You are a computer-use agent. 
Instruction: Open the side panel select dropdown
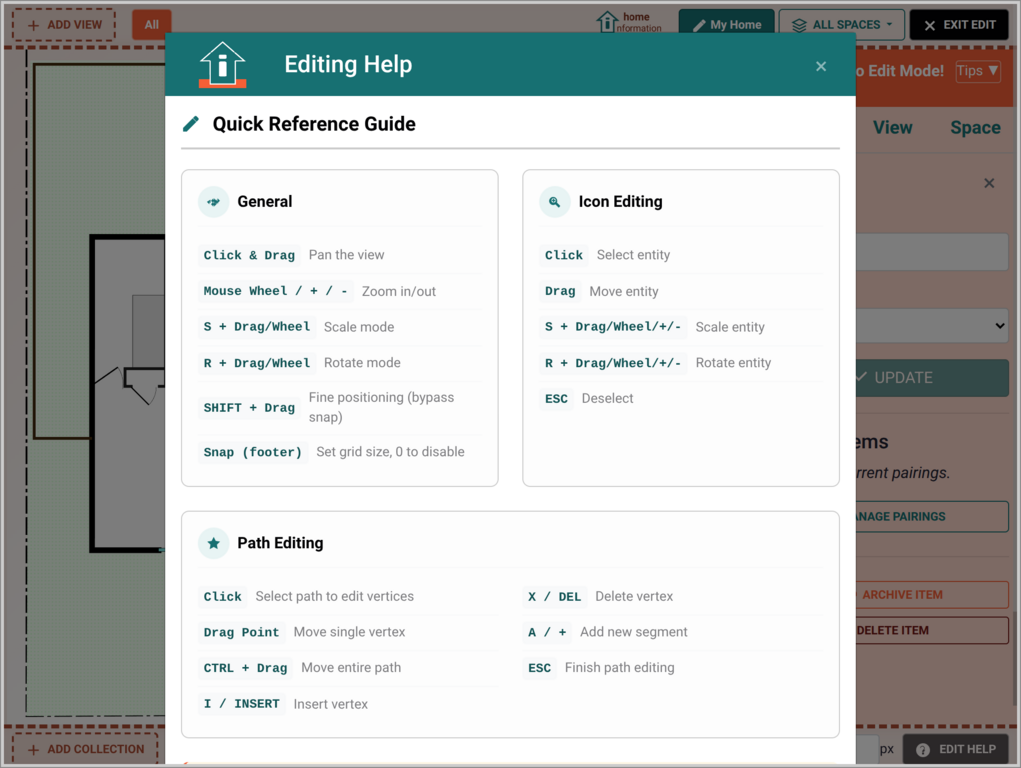(x=932, y=325)
